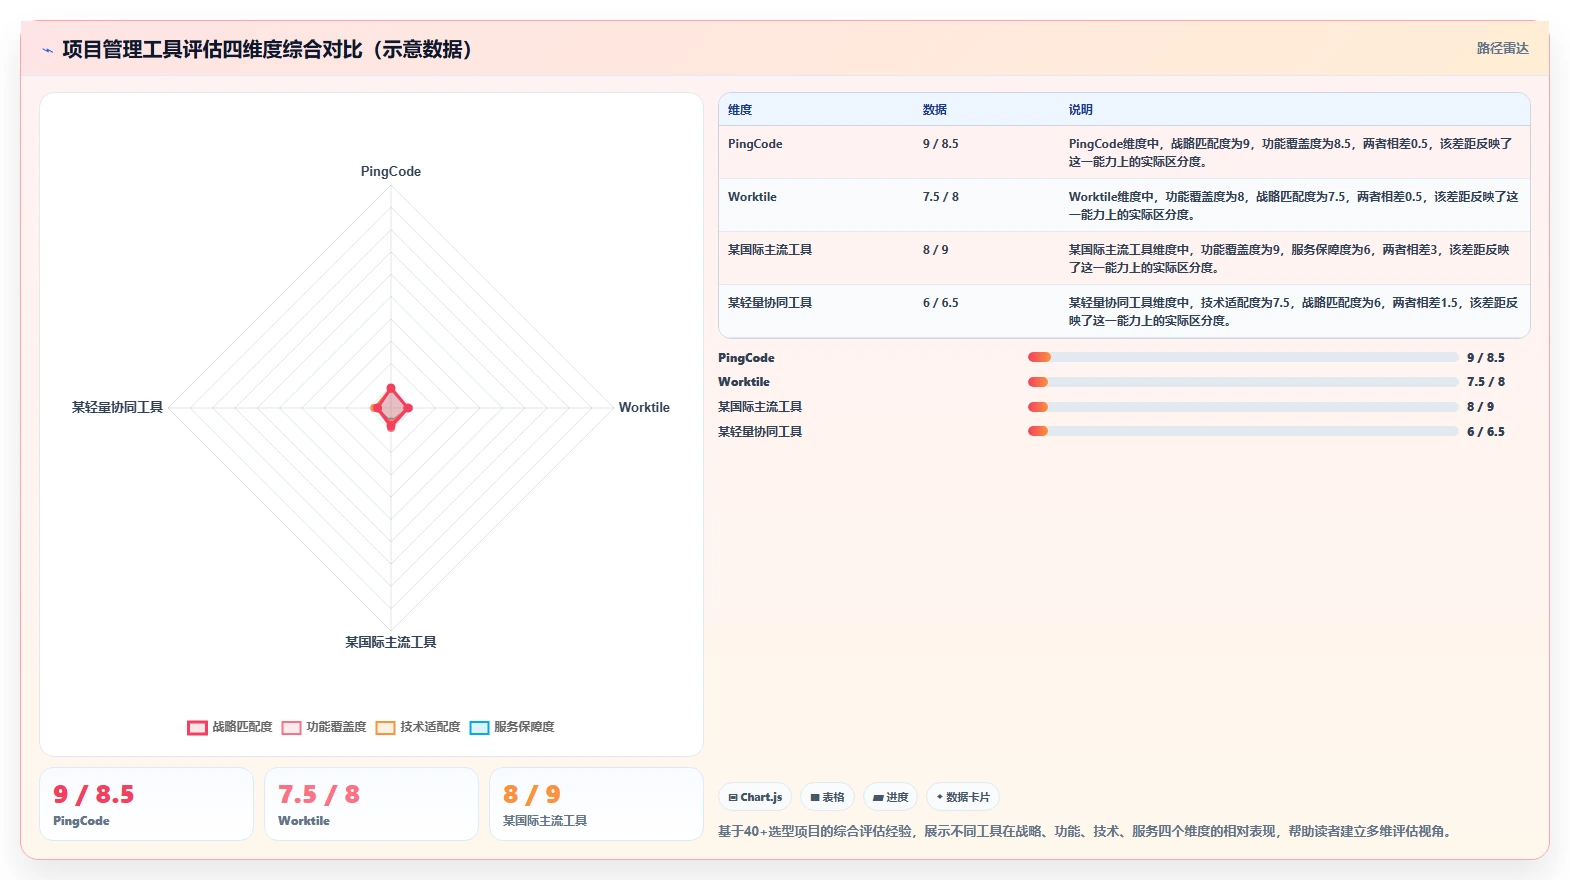
Task: Click 6 / 6.5 value beside progress bar
Action: tap(1485, 432)
